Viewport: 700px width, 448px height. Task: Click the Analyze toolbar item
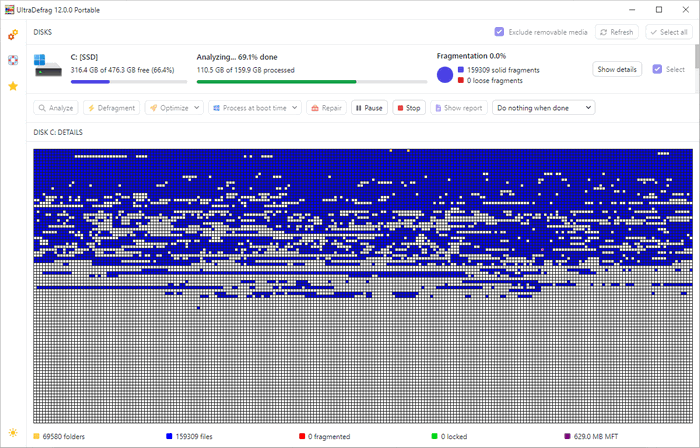click(x=56, y=107)
